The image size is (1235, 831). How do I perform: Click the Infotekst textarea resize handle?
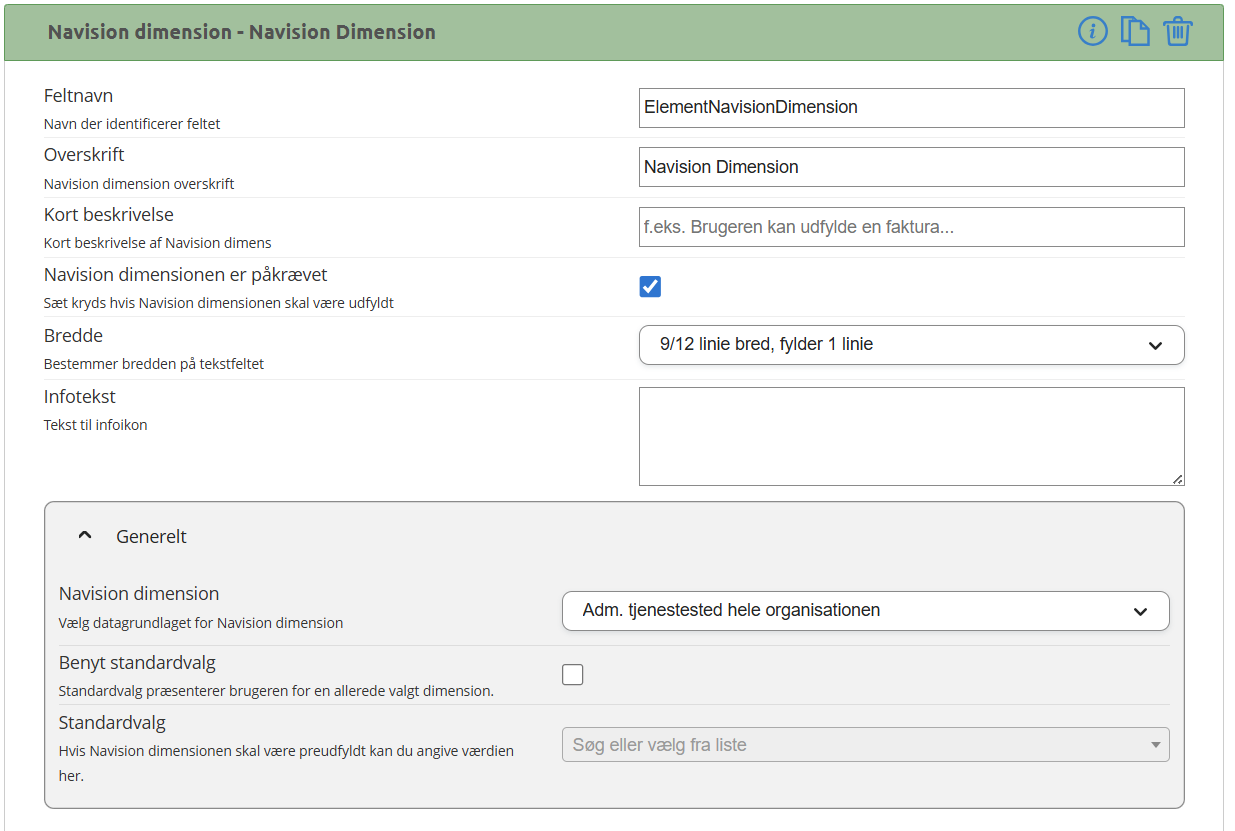point(1177,479)
